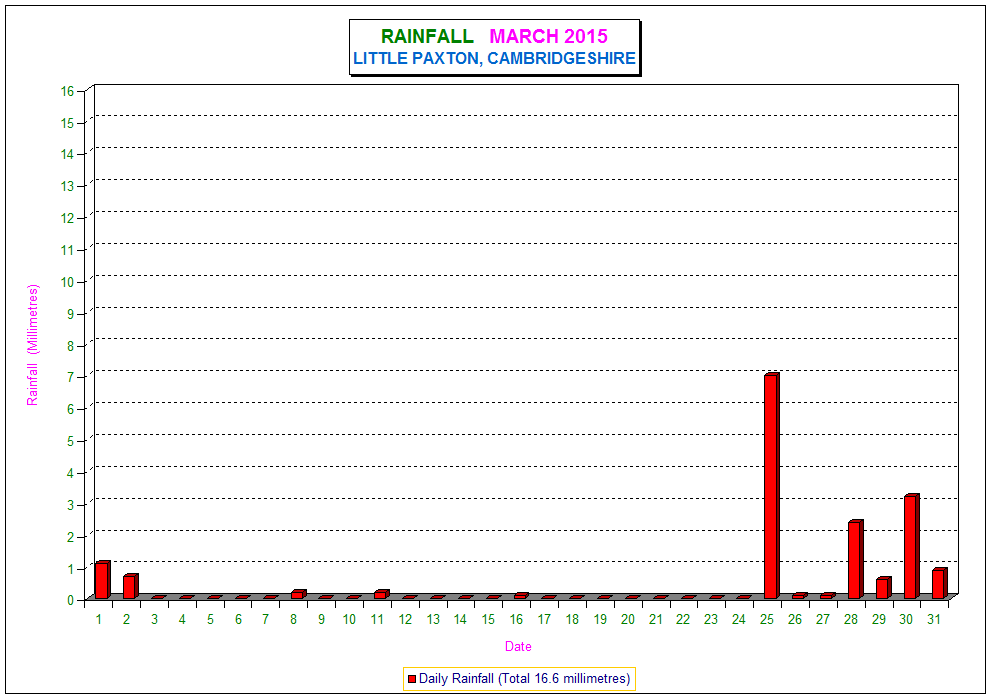The width and height of the screenshot is (991, 698).
Task: Select the red bar for date 30
Action: (x=911, y=546)
